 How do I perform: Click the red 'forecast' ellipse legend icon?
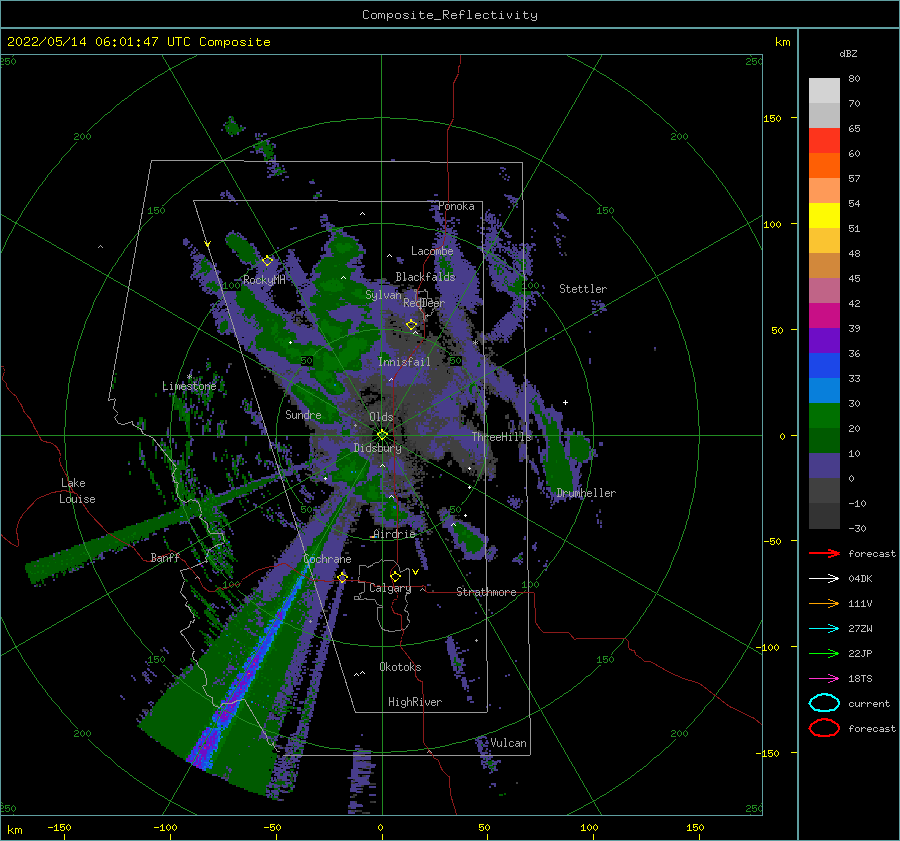tap(824, 728)
